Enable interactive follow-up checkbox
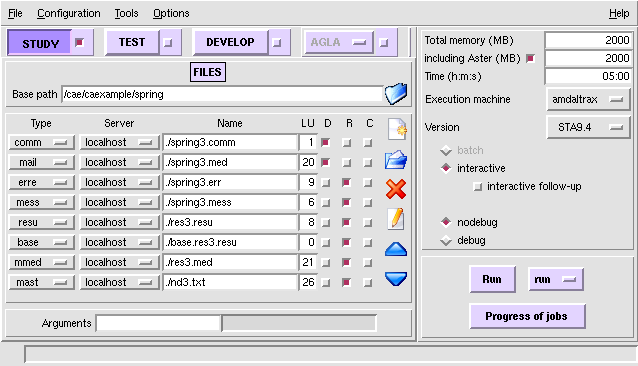This screenshot has height=366, width=638. (478, 187)
